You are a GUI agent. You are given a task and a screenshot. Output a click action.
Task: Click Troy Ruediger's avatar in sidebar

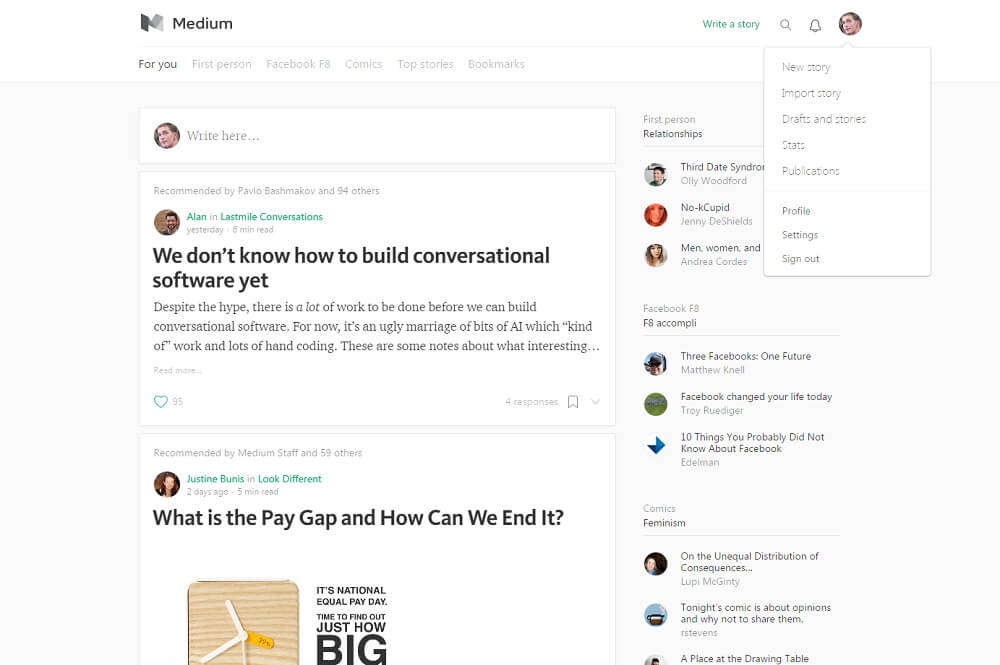(656, 404)
